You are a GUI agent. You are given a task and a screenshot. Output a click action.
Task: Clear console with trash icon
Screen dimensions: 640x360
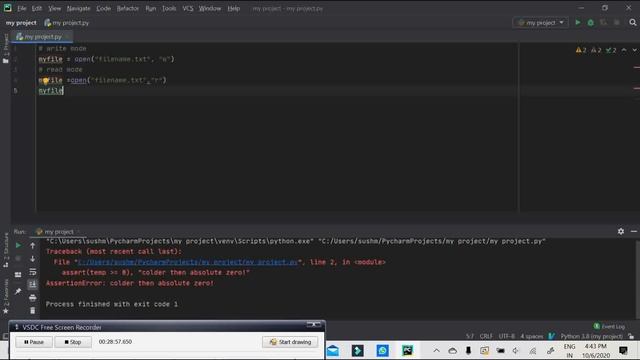pyautogui.click(x=33, y=311)
